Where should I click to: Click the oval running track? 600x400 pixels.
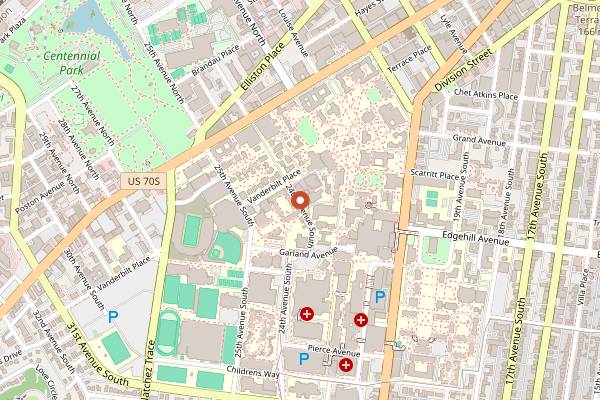[167, 332]
